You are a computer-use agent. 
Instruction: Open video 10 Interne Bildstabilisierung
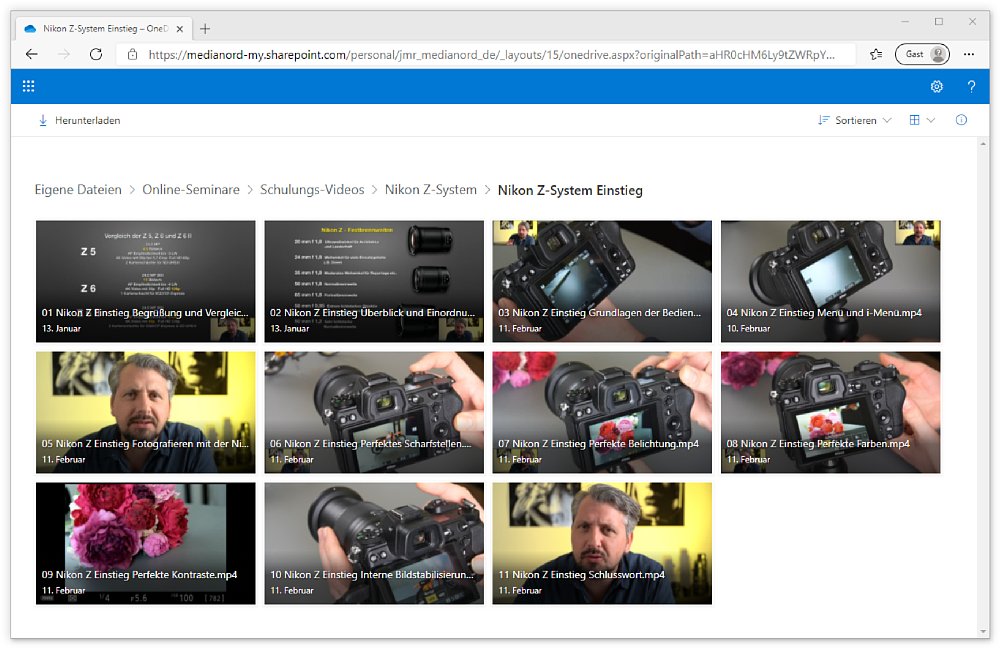pos(374,543)
